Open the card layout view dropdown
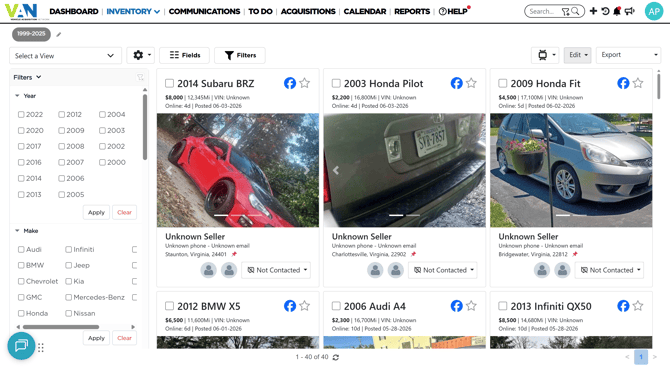This screenshot has height=367, width=670. click(x=545, y=55)
